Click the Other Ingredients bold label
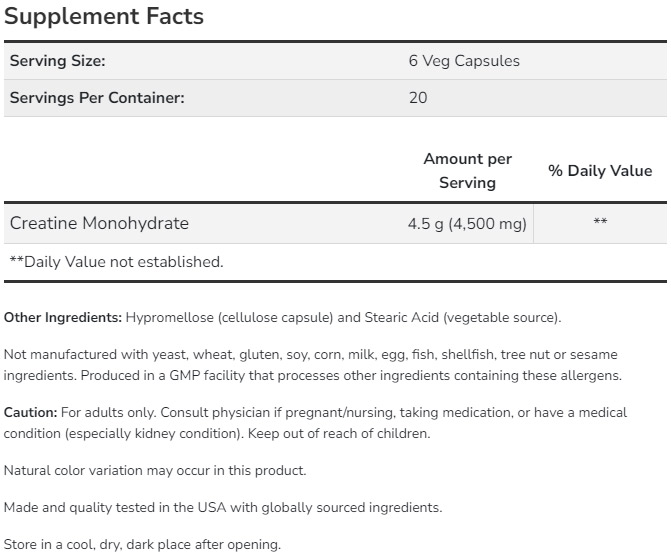The width and height of the screenshot is (671, 556). point(63,318)
